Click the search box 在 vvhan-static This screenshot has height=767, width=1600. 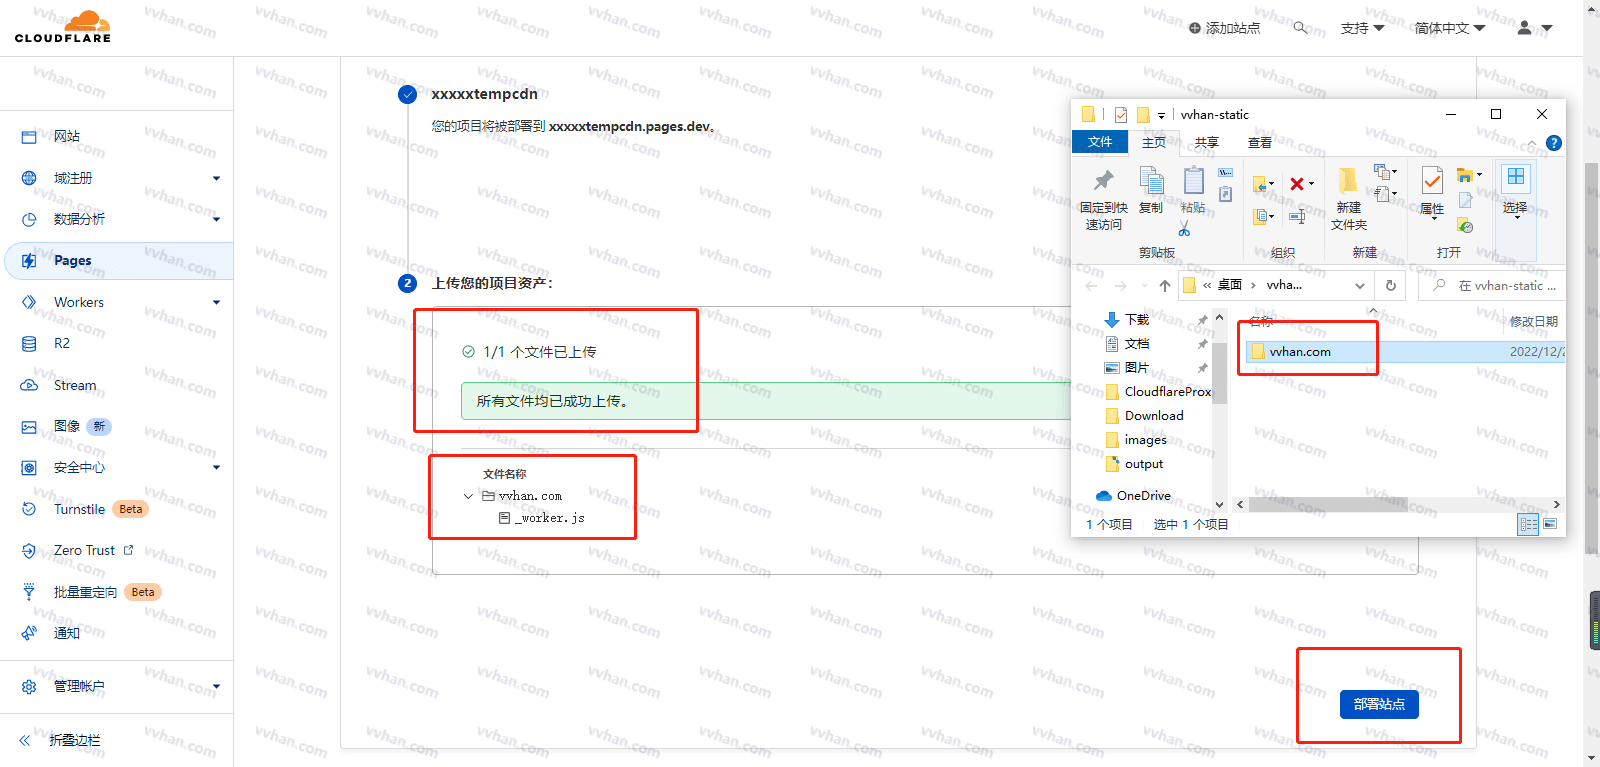pos(1490,286)
